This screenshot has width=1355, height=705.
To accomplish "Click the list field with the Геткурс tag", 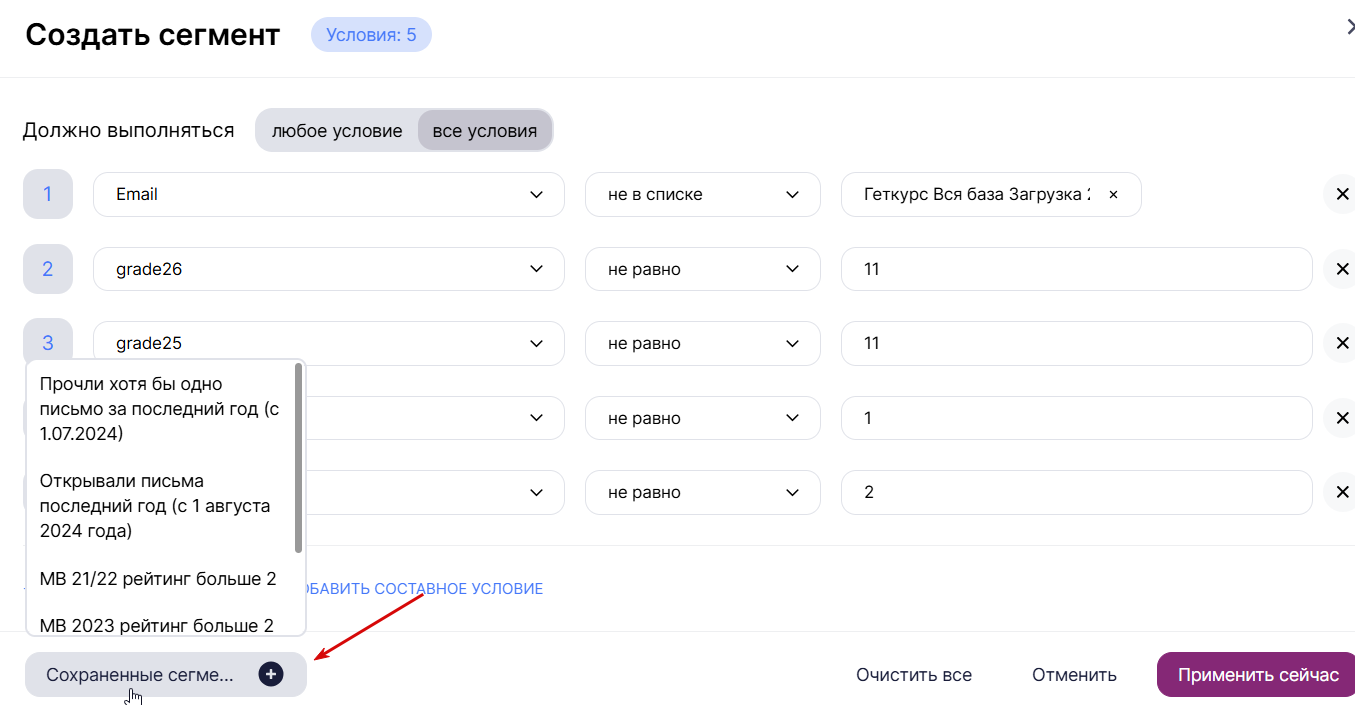I will (991, 194).
